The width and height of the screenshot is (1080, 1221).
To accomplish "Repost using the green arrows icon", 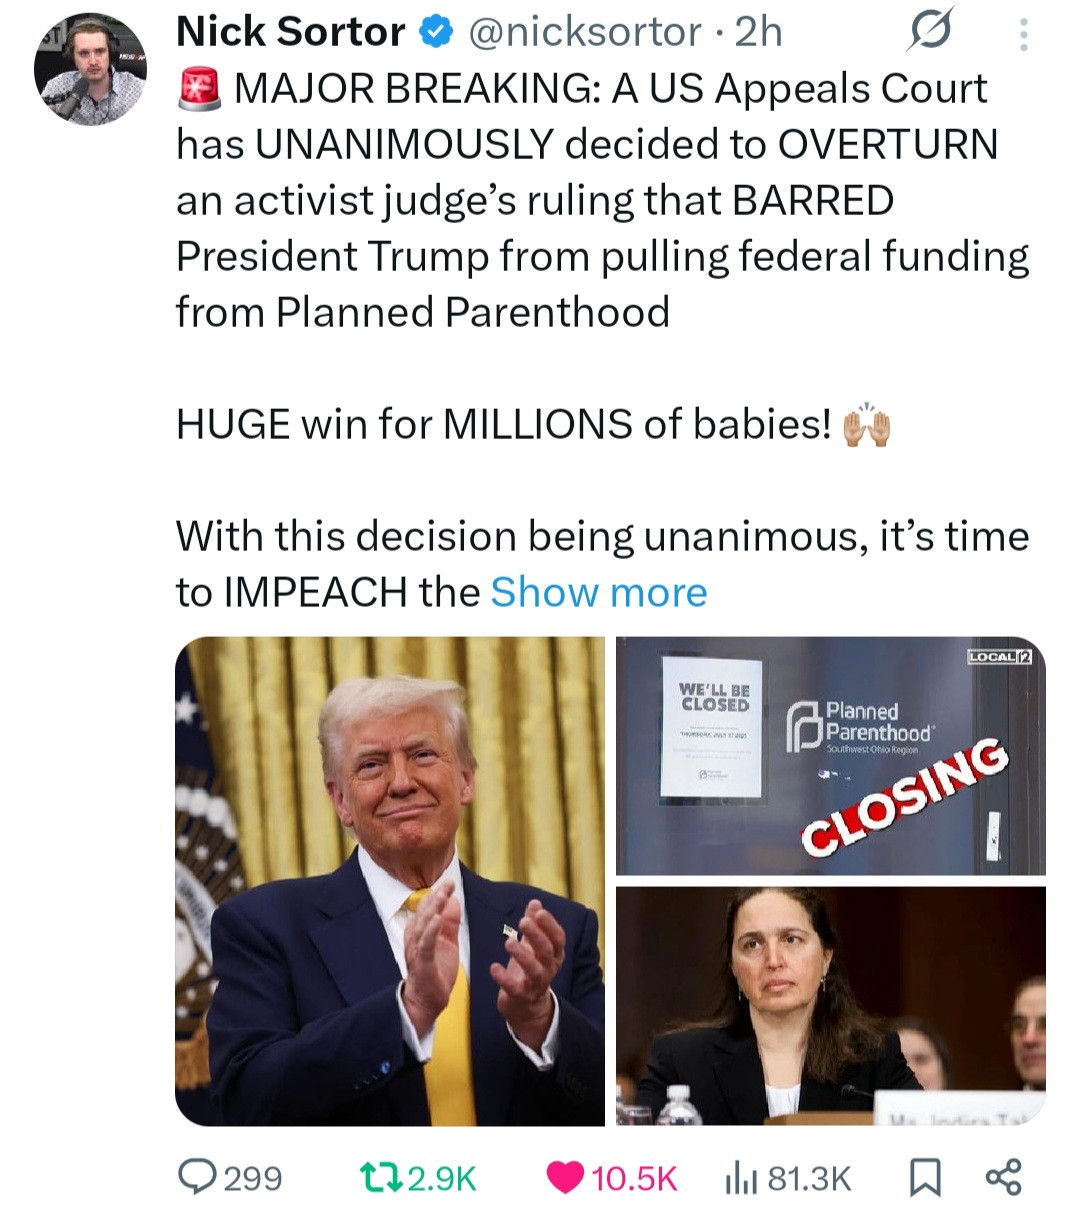I will coord(381,1177).
